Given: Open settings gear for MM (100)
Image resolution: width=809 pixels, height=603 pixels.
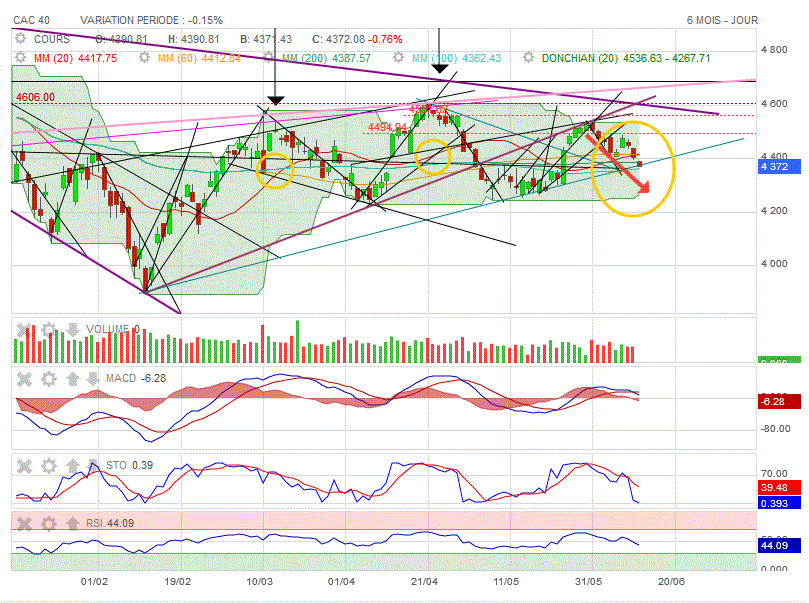Looking at the screenshot, I should click(398, 58).
